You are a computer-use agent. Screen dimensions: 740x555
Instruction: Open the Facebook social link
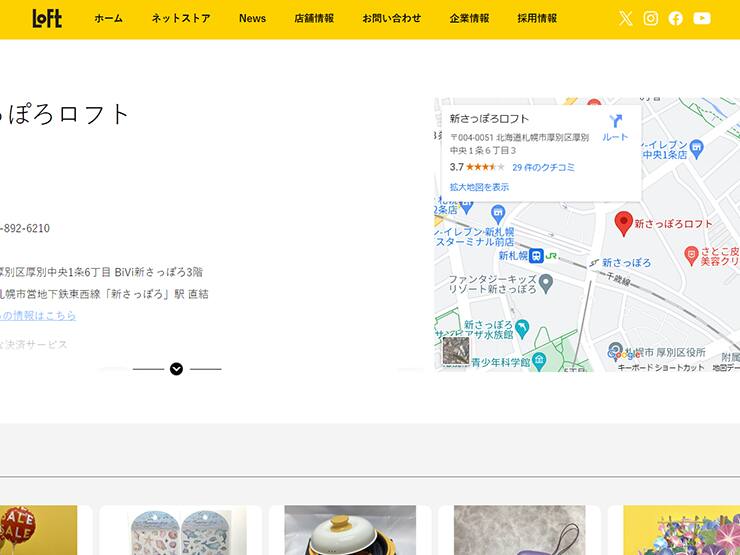pos(675,18)
